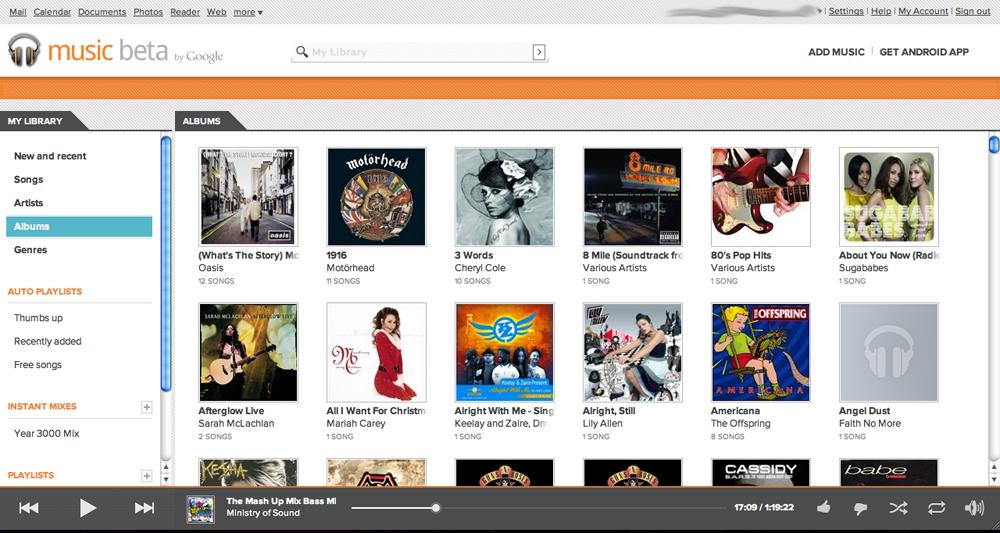Open Documents link in top bar
Image resolution: width=1000 pixels, height=533 pixels.
[102, 11]
